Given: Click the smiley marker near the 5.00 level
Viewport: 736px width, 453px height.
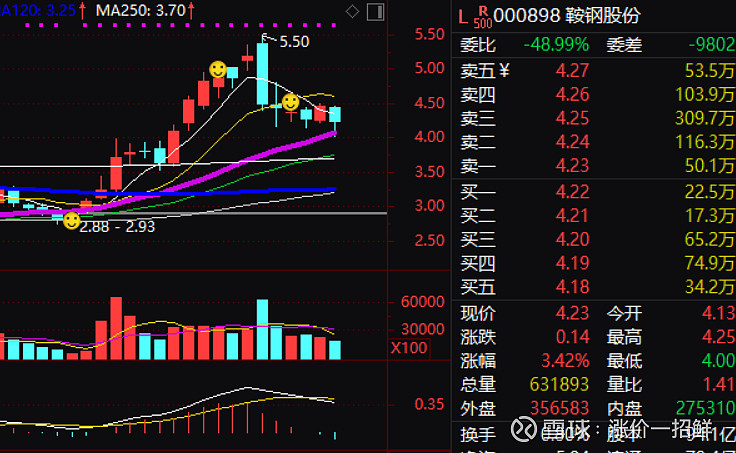Looking at the screenshot, I should click(218, 69).
